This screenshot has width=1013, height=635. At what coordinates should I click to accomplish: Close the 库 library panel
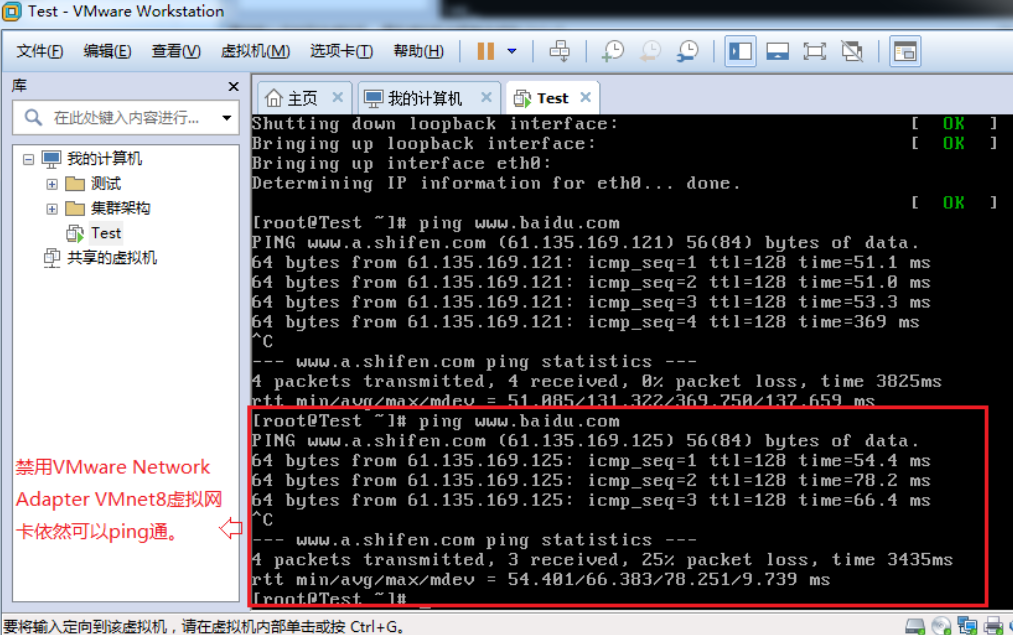coord(233,86)
